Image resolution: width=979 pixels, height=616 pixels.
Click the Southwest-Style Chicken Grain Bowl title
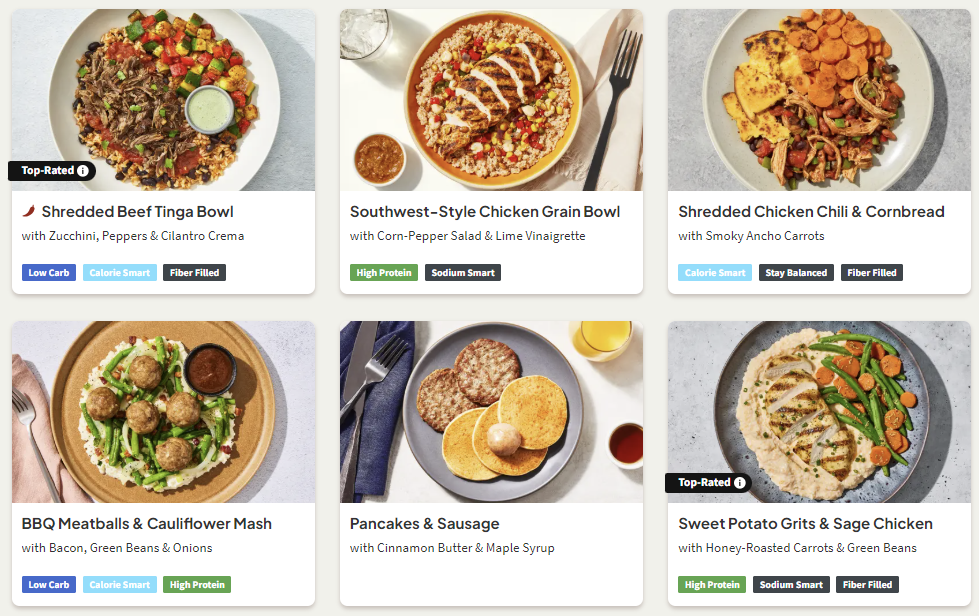click(485, 212)
